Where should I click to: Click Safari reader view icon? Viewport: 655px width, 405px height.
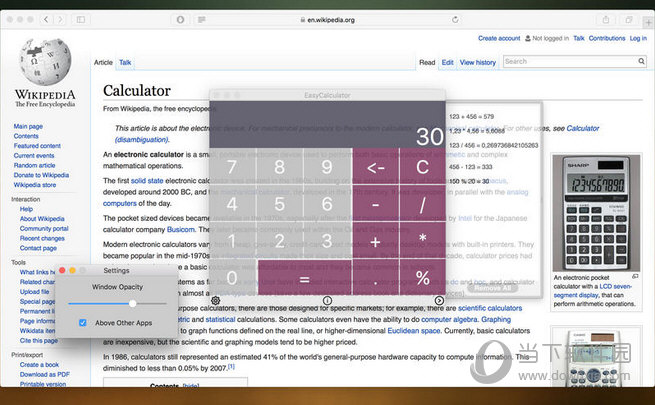(x=202, y=19)
